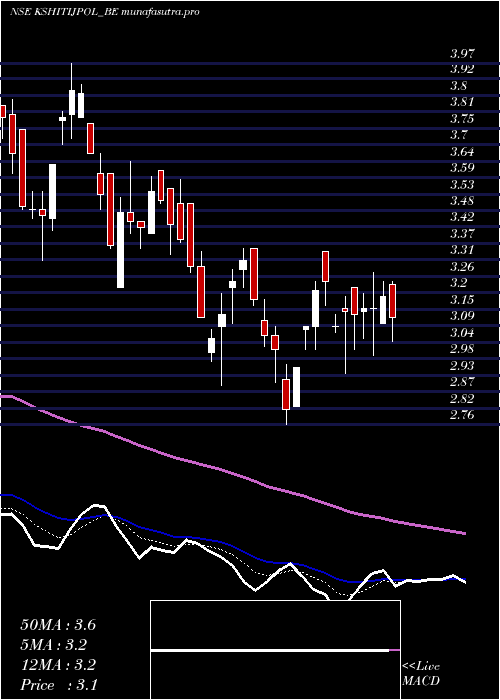Click inside the MACD histogram box

coord(275,650)
